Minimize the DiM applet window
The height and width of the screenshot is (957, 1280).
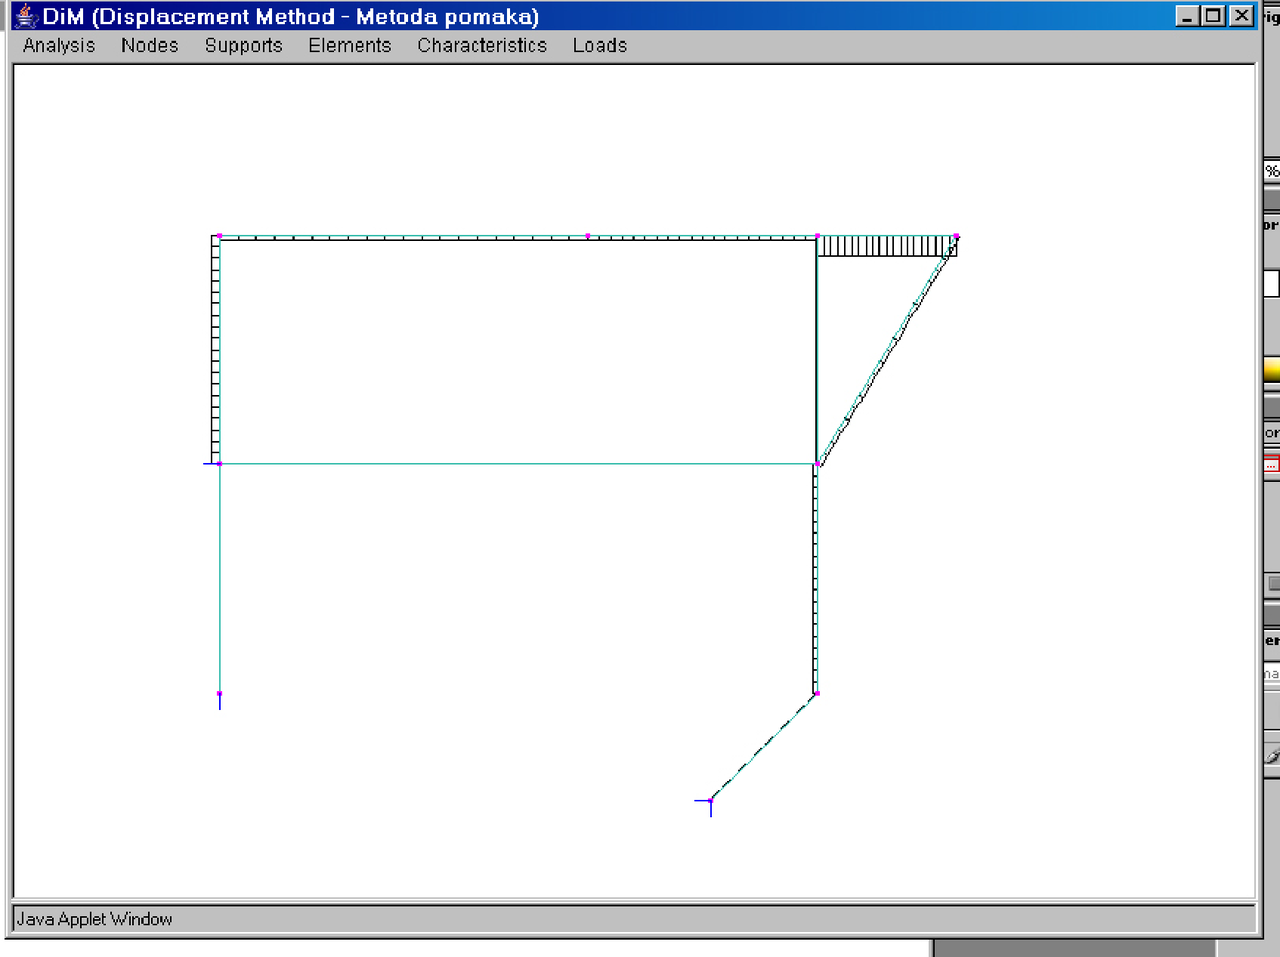point(1187,16)
